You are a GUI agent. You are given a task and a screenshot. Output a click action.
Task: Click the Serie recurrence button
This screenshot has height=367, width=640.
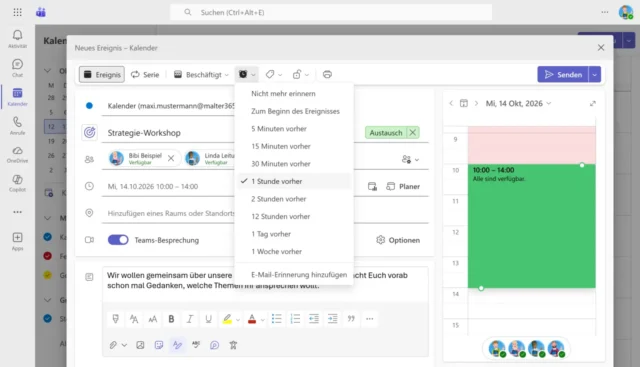click(x=145, y=74)
